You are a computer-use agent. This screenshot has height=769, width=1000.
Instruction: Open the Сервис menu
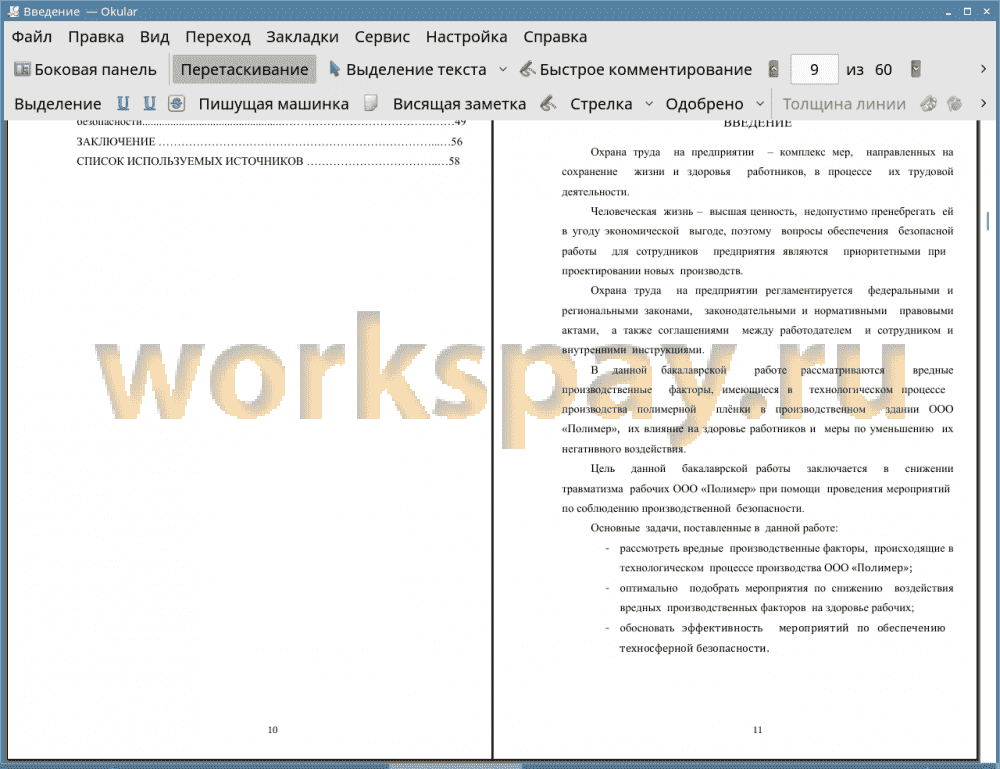(382, 37)
